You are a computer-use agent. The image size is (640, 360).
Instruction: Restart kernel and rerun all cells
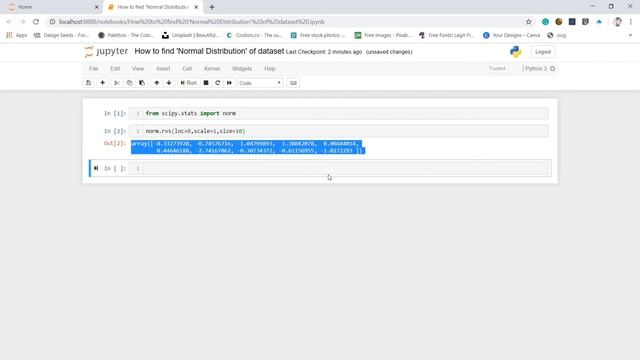[229, 83]
